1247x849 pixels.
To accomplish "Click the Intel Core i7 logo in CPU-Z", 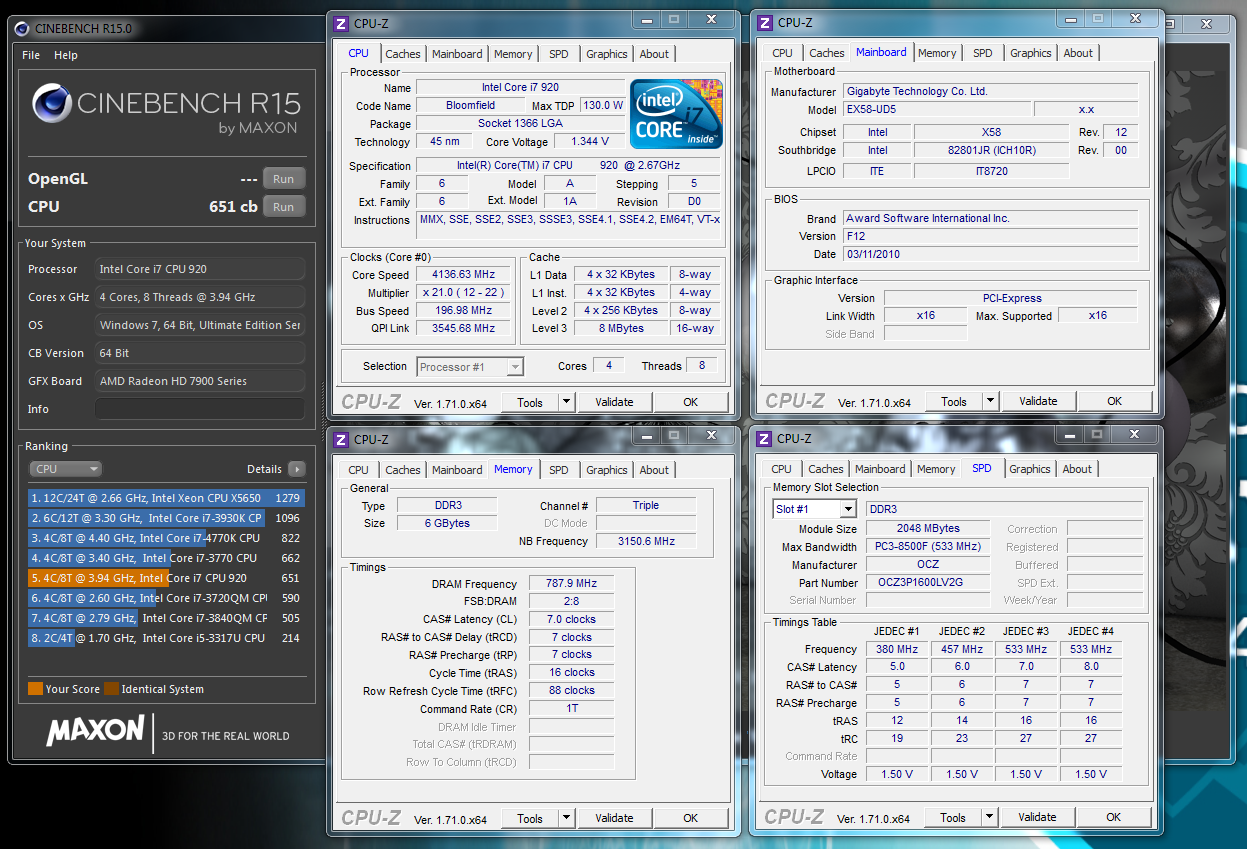I will [x=676, y=114].
